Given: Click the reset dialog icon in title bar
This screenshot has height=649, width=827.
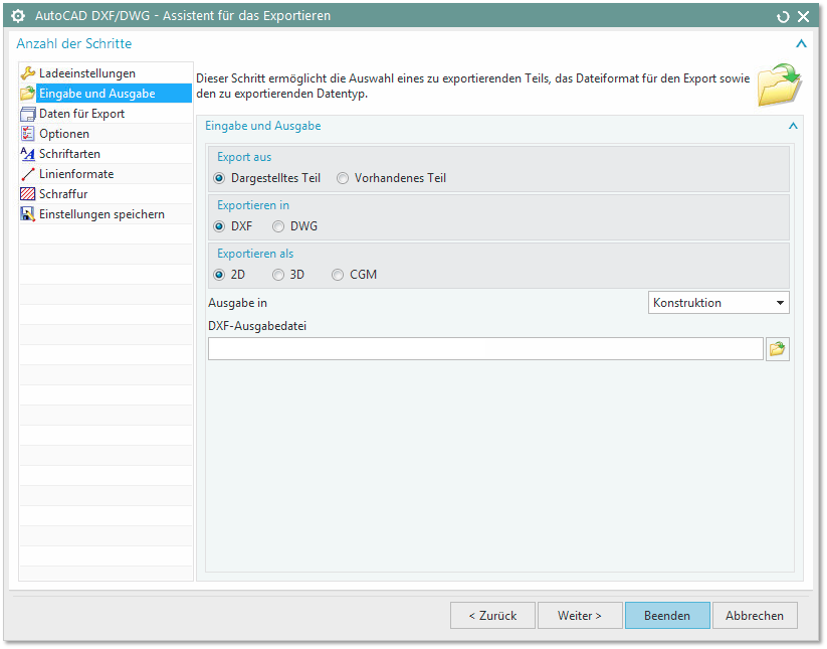Looking at the screenshot, I should click(x=782, y=16).
